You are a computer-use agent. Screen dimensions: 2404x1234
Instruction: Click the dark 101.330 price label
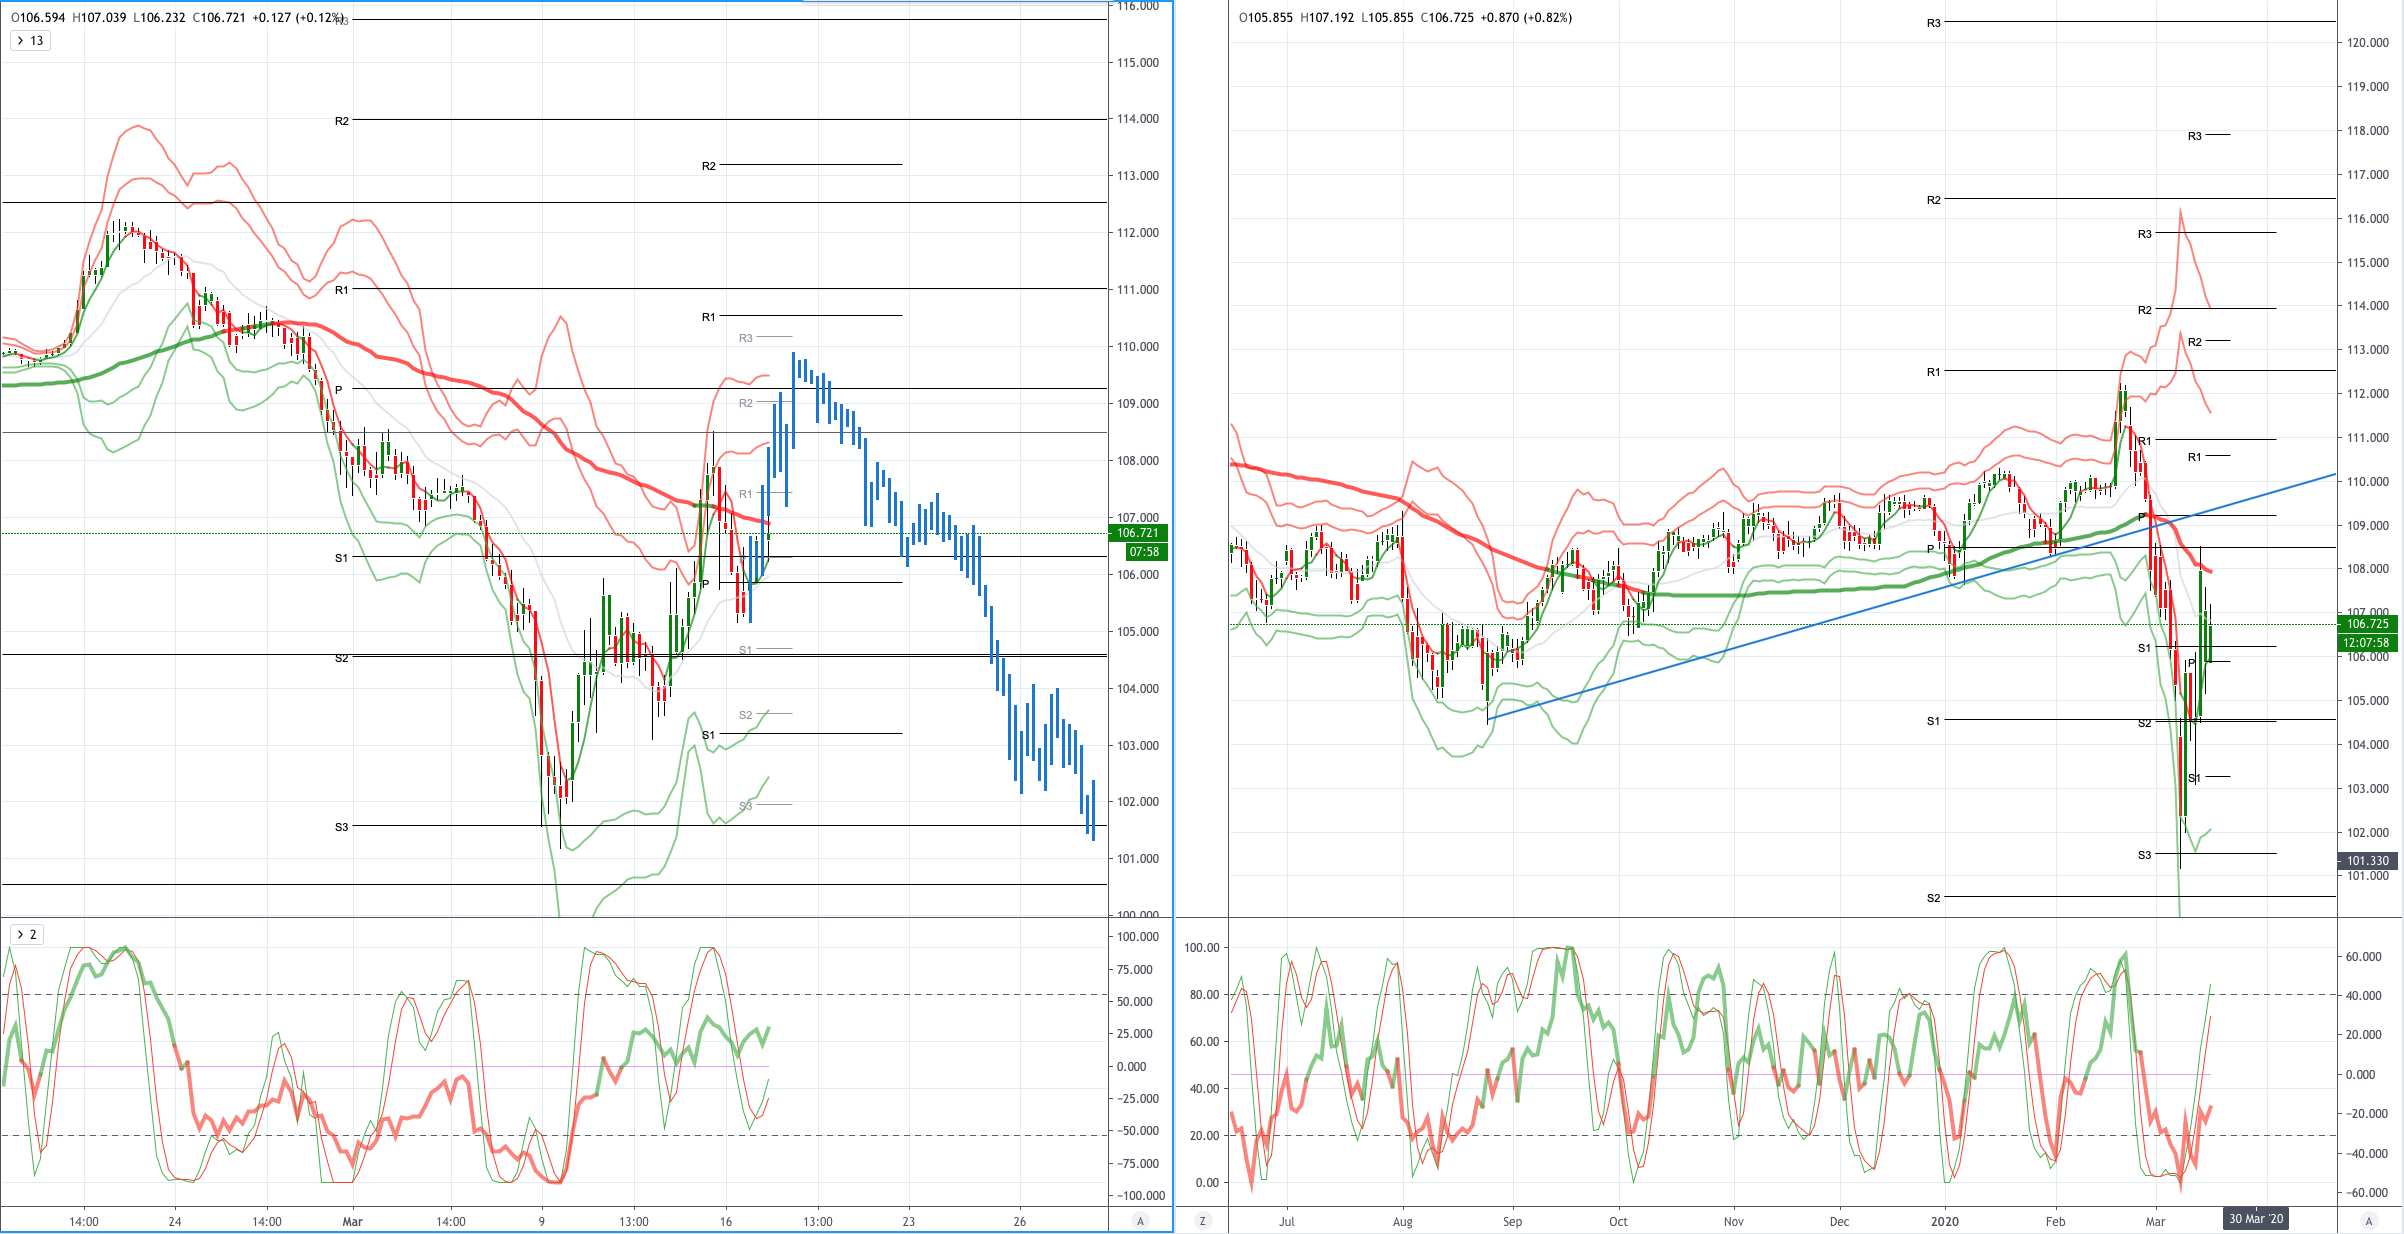(2367, 861)
